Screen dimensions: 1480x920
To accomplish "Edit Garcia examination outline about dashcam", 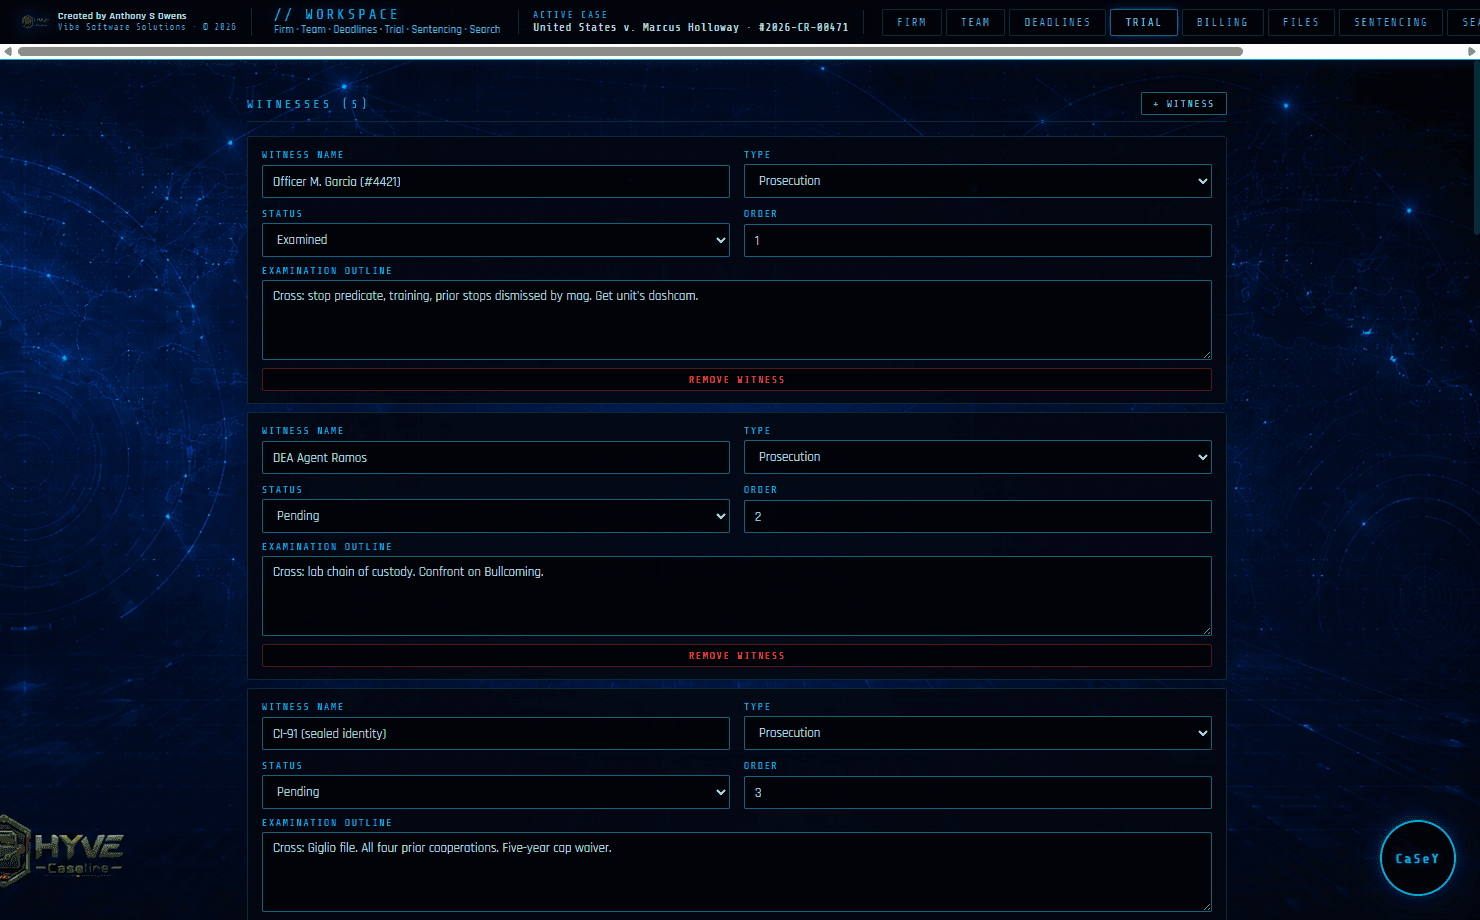I will (x=737, y=320).
